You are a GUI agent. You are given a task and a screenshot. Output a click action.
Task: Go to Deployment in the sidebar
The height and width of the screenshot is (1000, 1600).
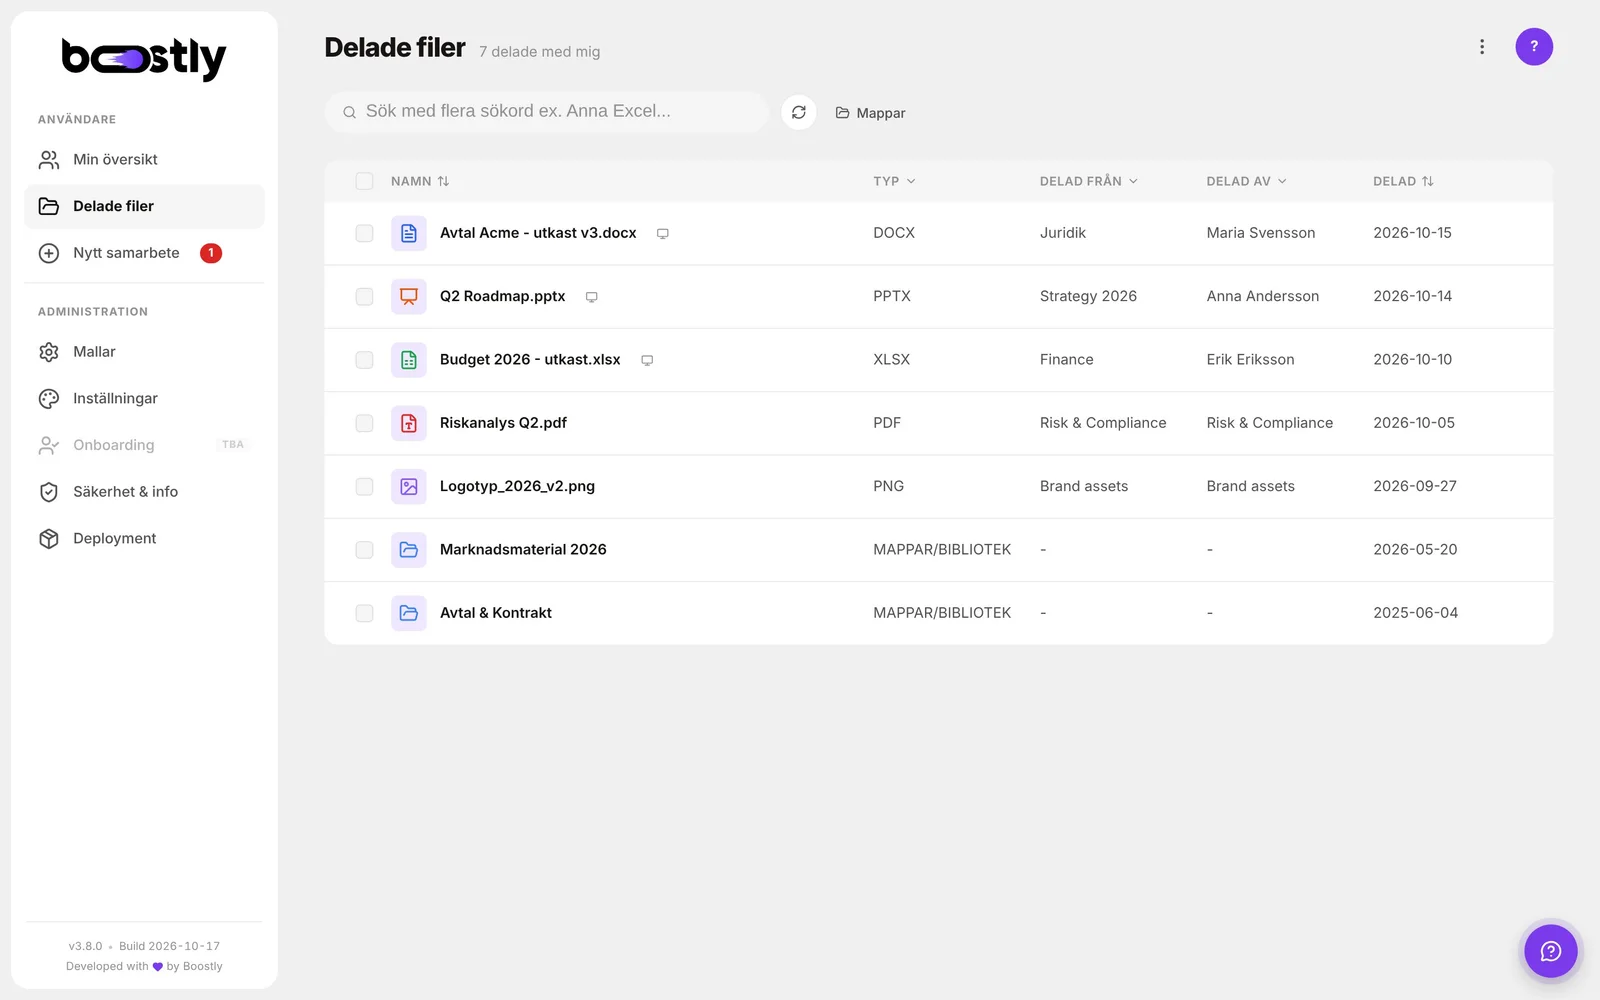click(144, 538)
